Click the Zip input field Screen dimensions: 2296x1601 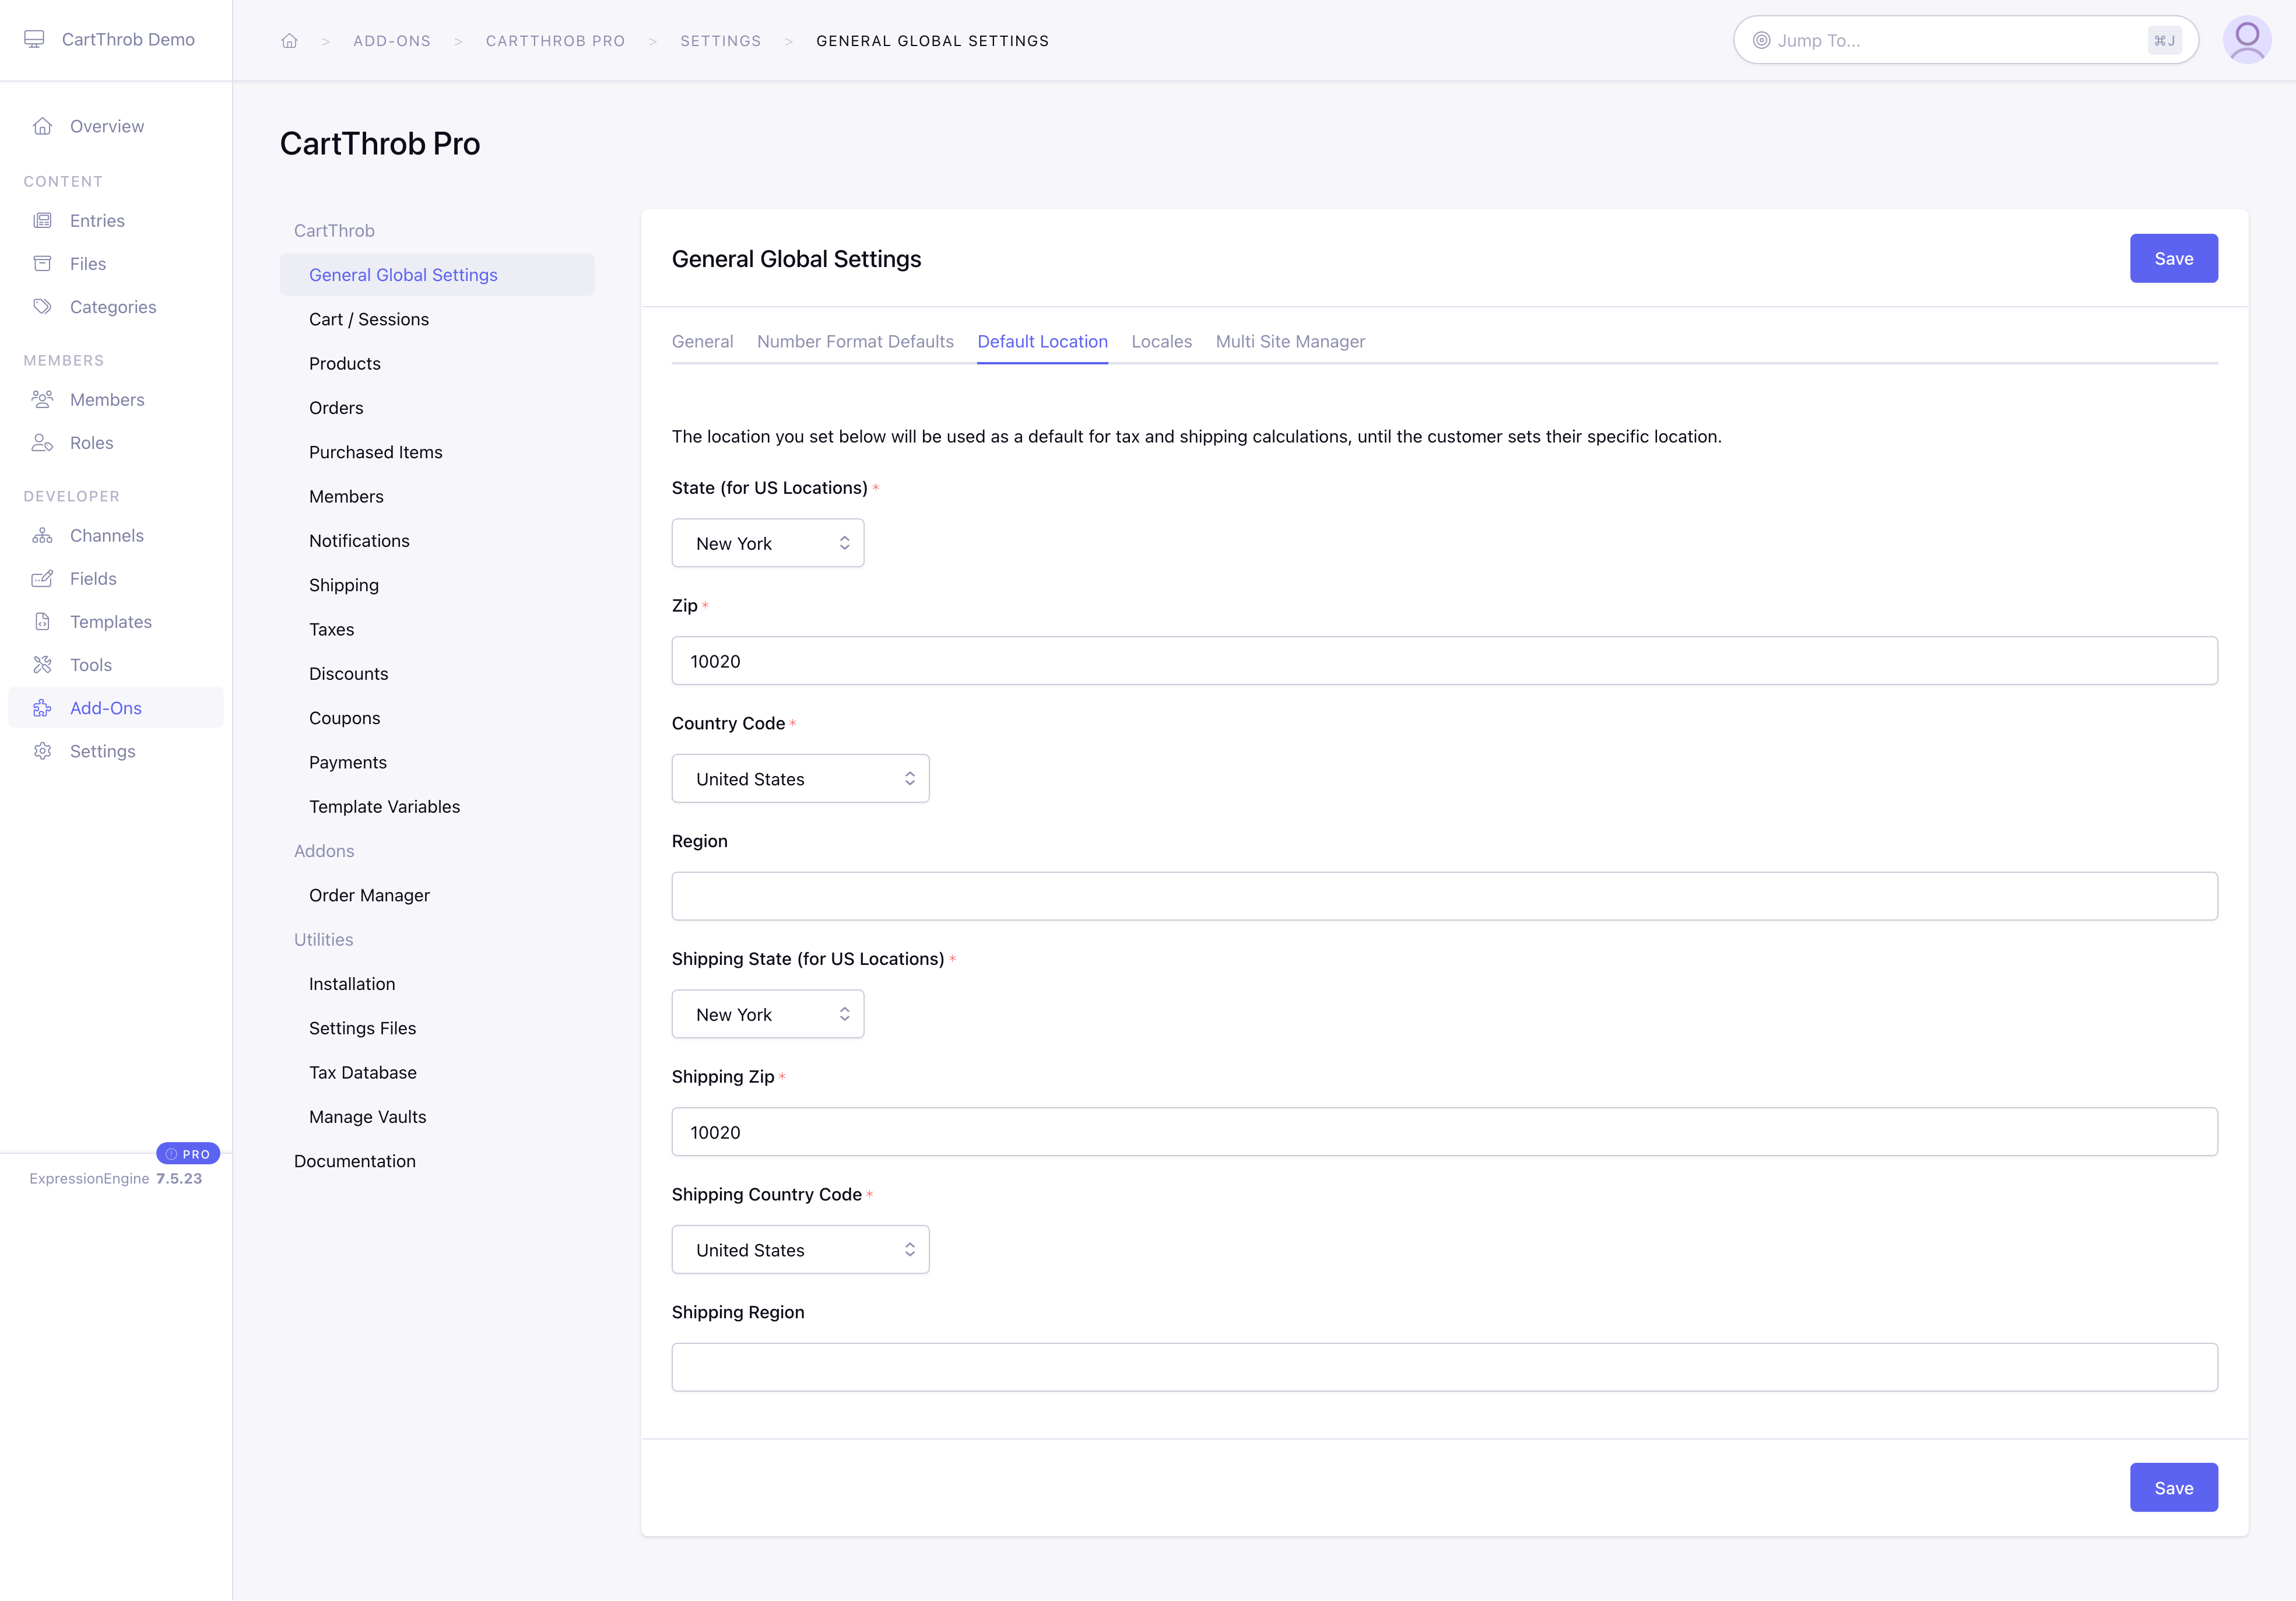[x=1444, y=661]
